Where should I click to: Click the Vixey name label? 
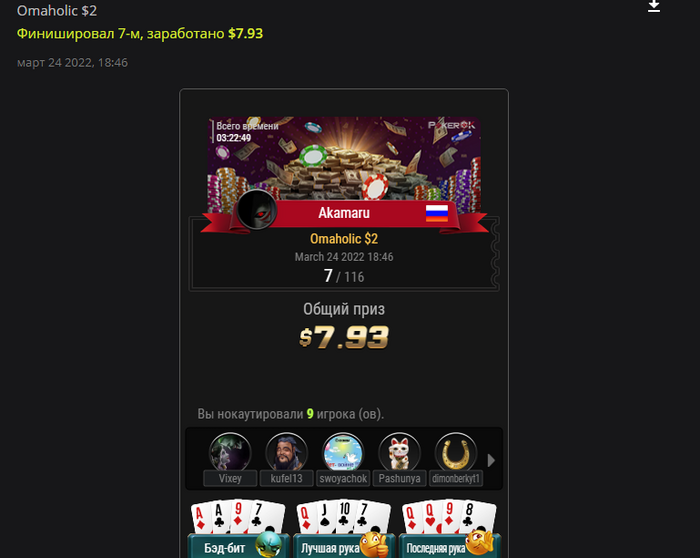pos(230,479)
